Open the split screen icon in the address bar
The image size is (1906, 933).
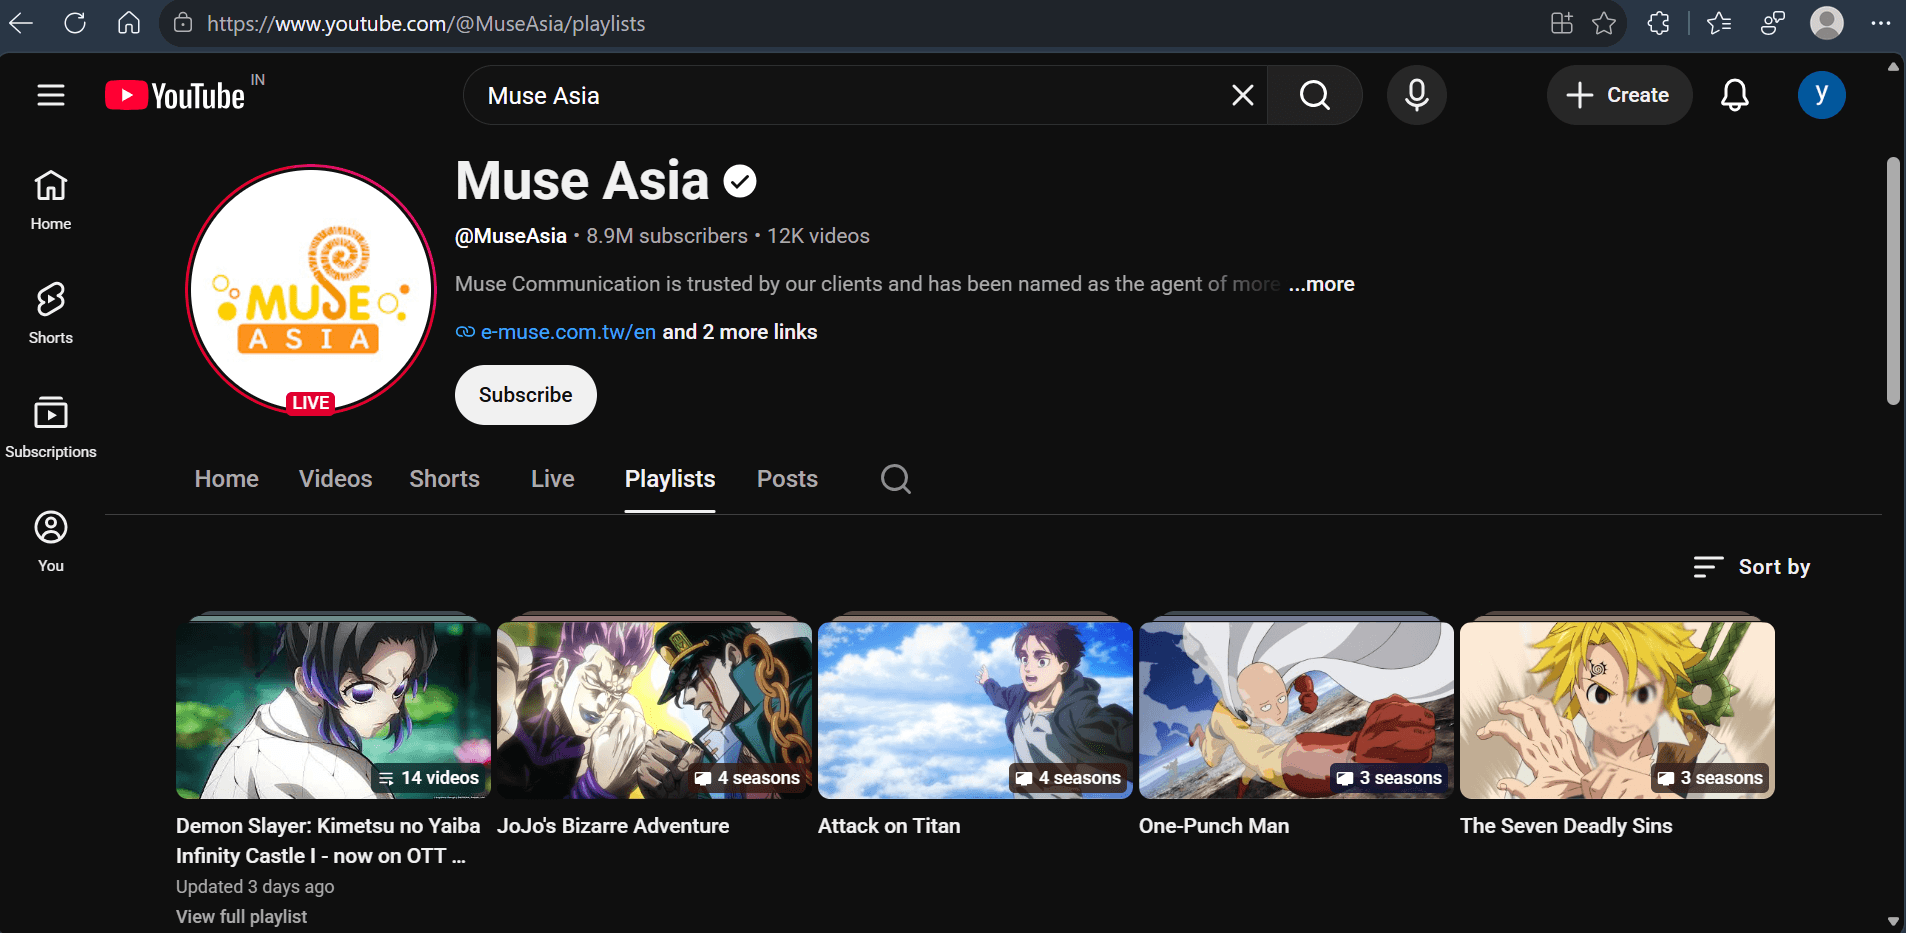pos(1562,23)
